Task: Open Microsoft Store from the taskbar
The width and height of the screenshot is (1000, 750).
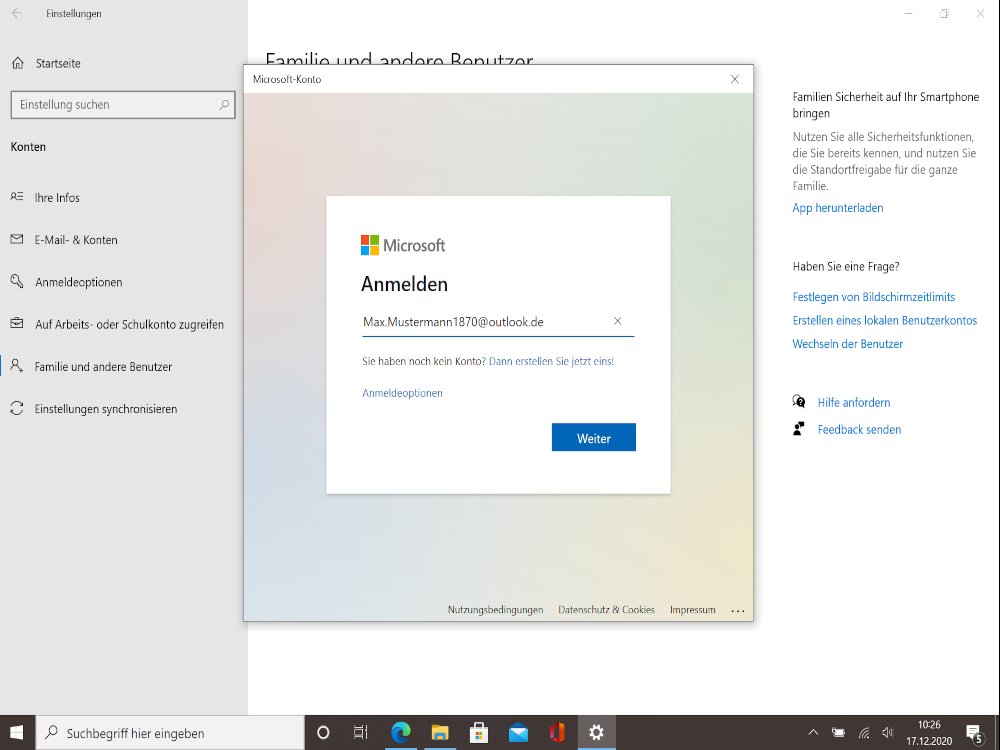Action: 479,733
